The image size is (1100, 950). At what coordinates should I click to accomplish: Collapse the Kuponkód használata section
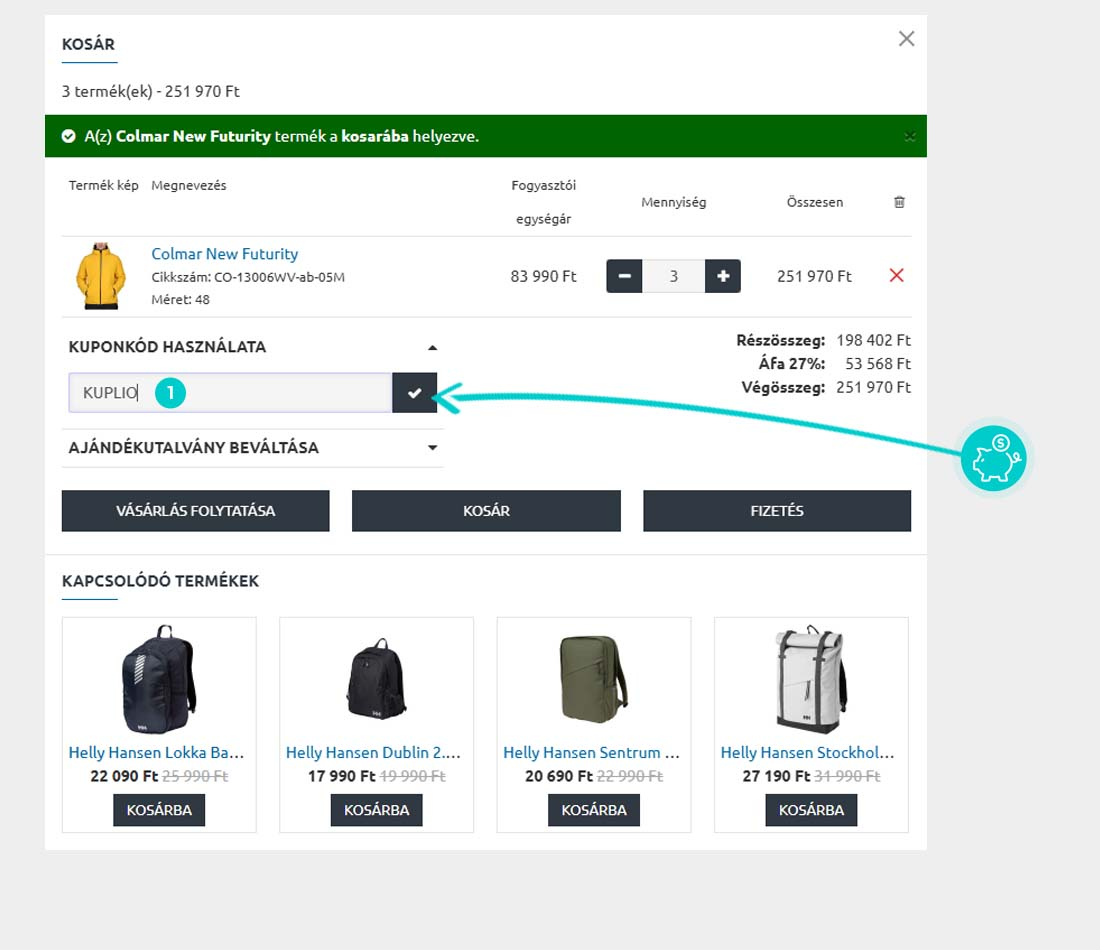point(432,347)
